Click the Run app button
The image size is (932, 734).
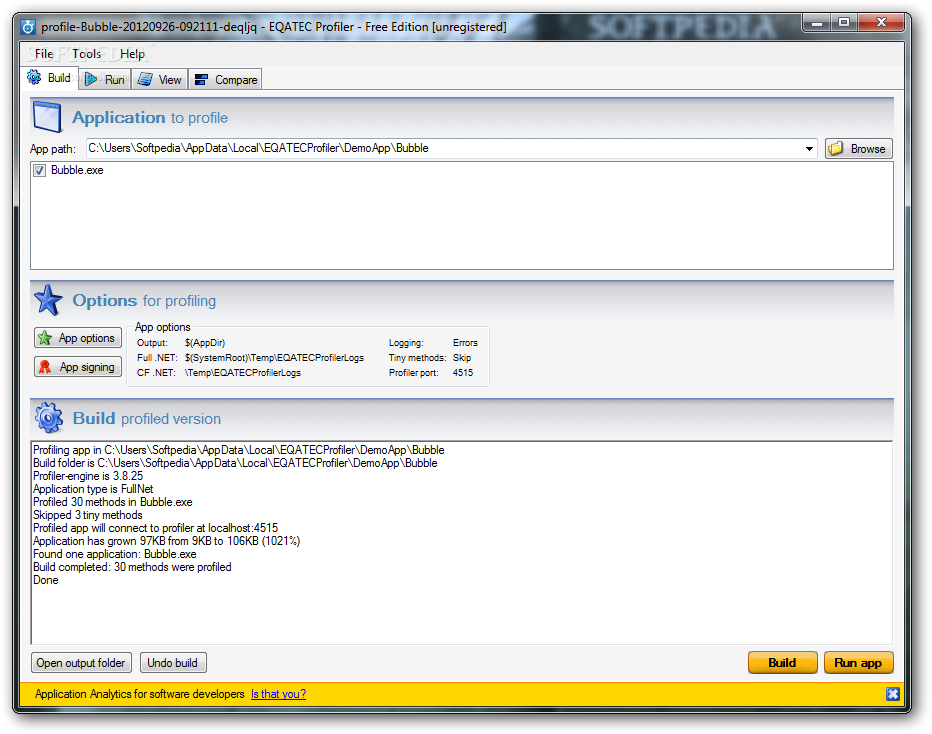(x=858, y=663)
